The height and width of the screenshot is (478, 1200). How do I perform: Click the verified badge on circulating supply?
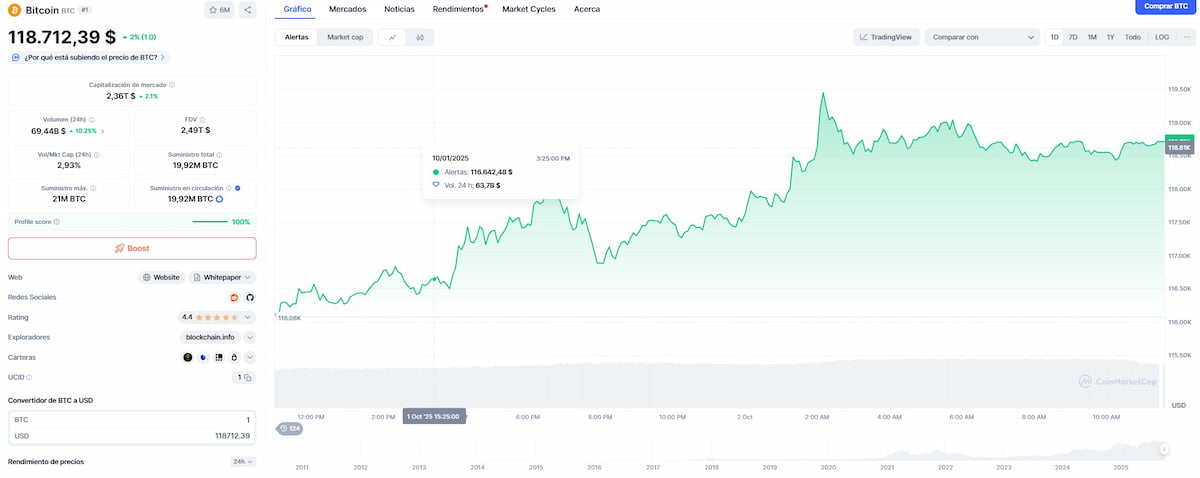pos(237,188)
